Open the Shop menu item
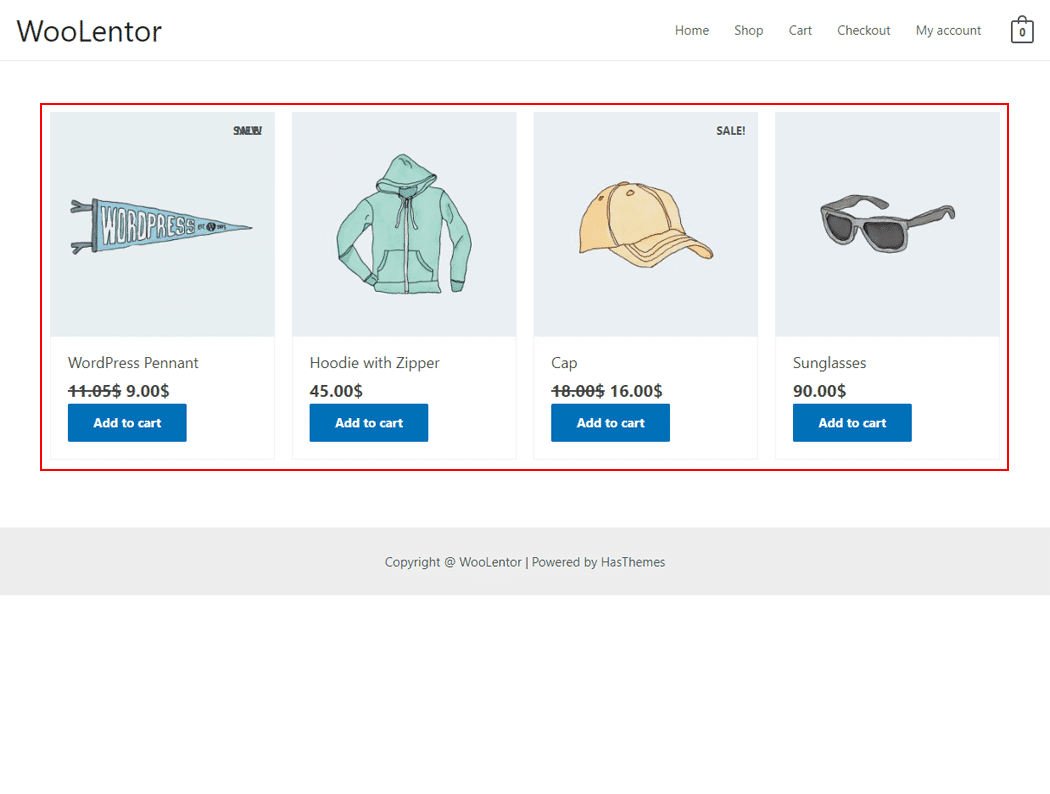 [748, 31]
